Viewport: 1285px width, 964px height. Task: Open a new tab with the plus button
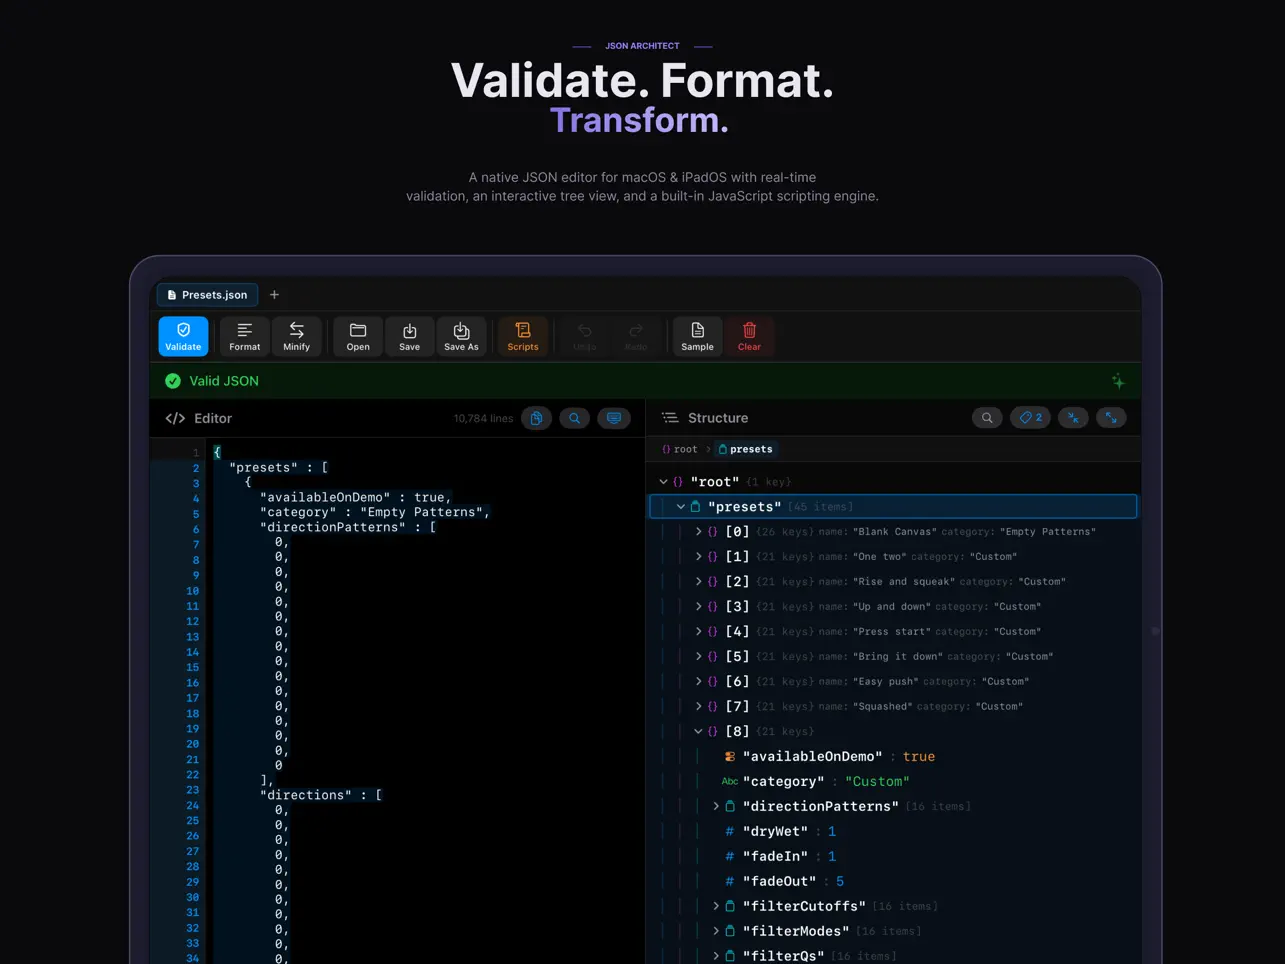pyautogui.click(x=274, y=294)
